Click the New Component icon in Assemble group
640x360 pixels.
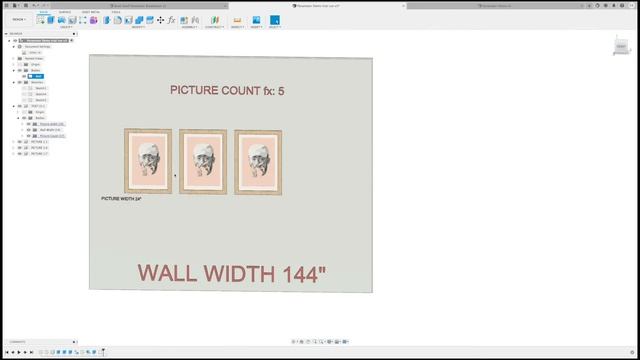[x=184, y=20]
